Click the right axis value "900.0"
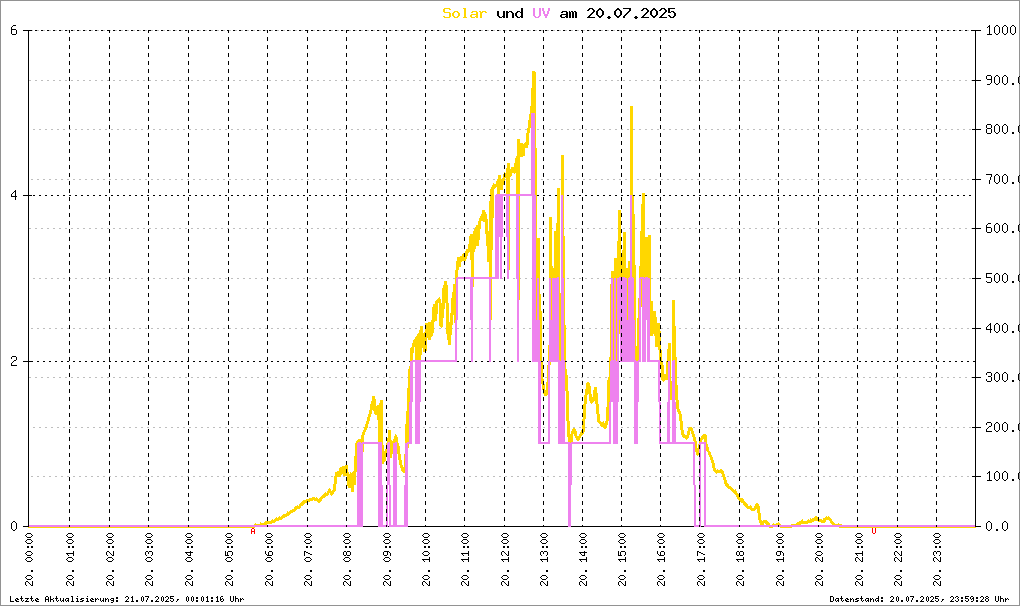This screenshot has width=1020, height=606. click(1002, 80)
